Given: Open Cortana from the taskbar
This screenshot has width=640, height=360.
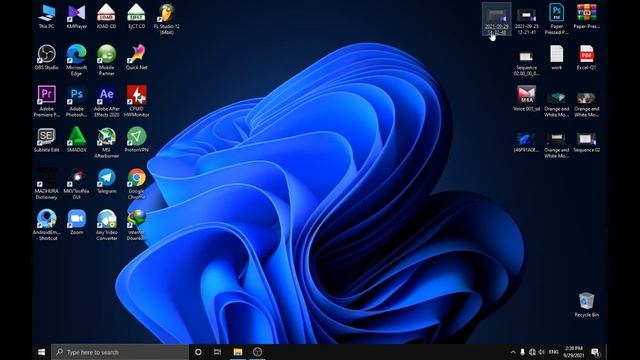Looking at the screenshot, I should [198, 352].
